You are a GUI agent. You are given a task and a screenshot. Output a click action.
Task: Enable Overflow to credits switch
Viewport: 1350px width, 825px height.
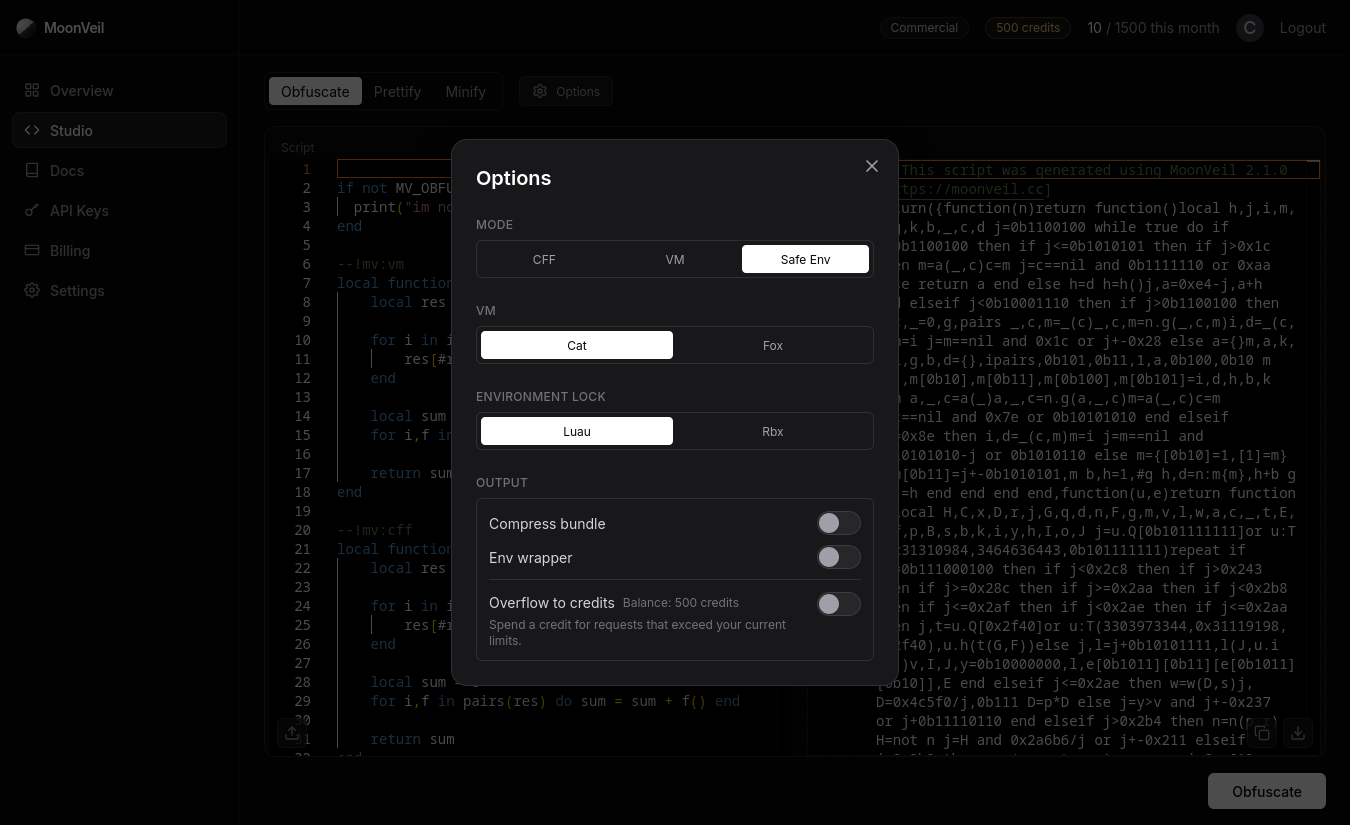839,604
